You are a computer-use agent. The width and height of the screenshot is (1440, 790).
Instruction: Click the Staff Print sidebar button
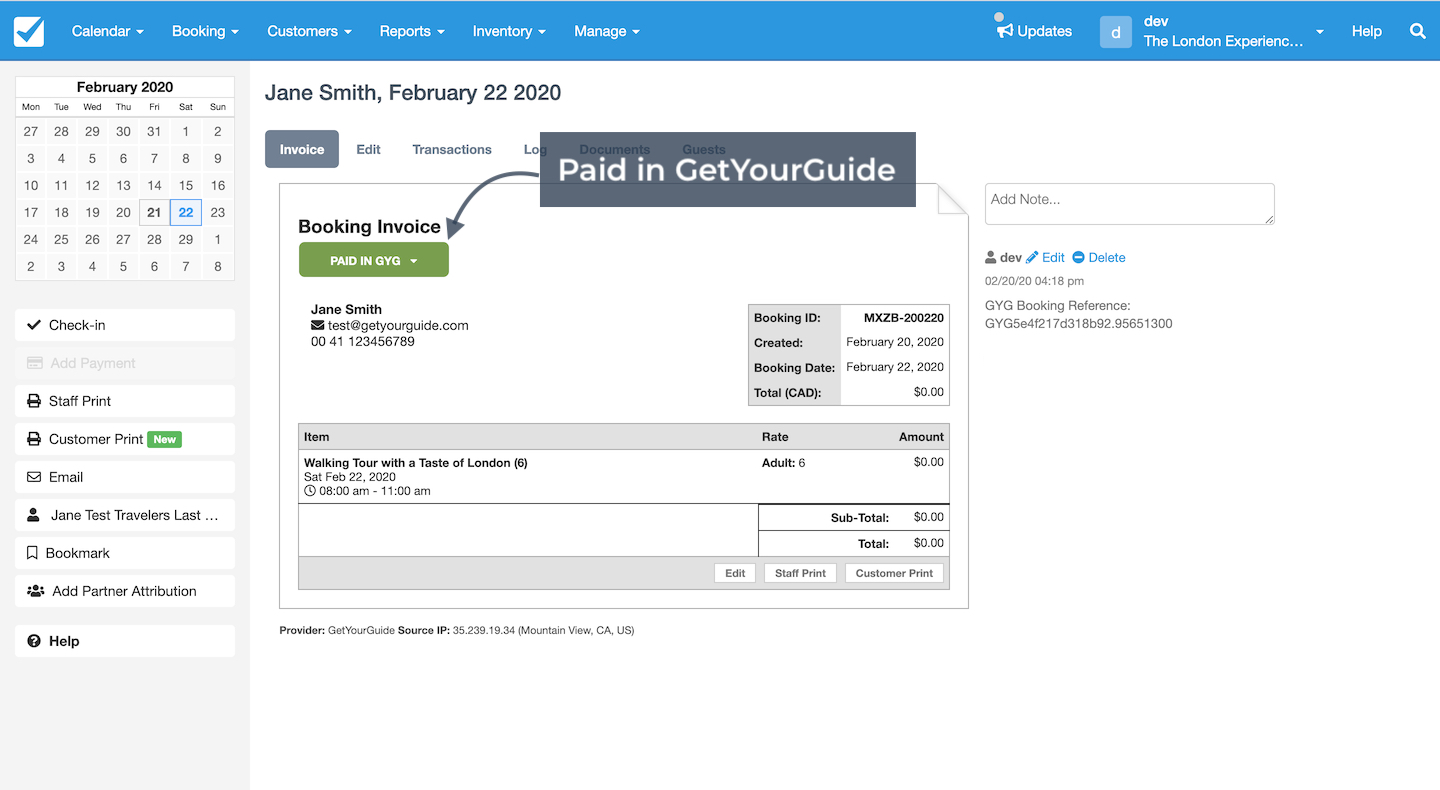point(125,401)
